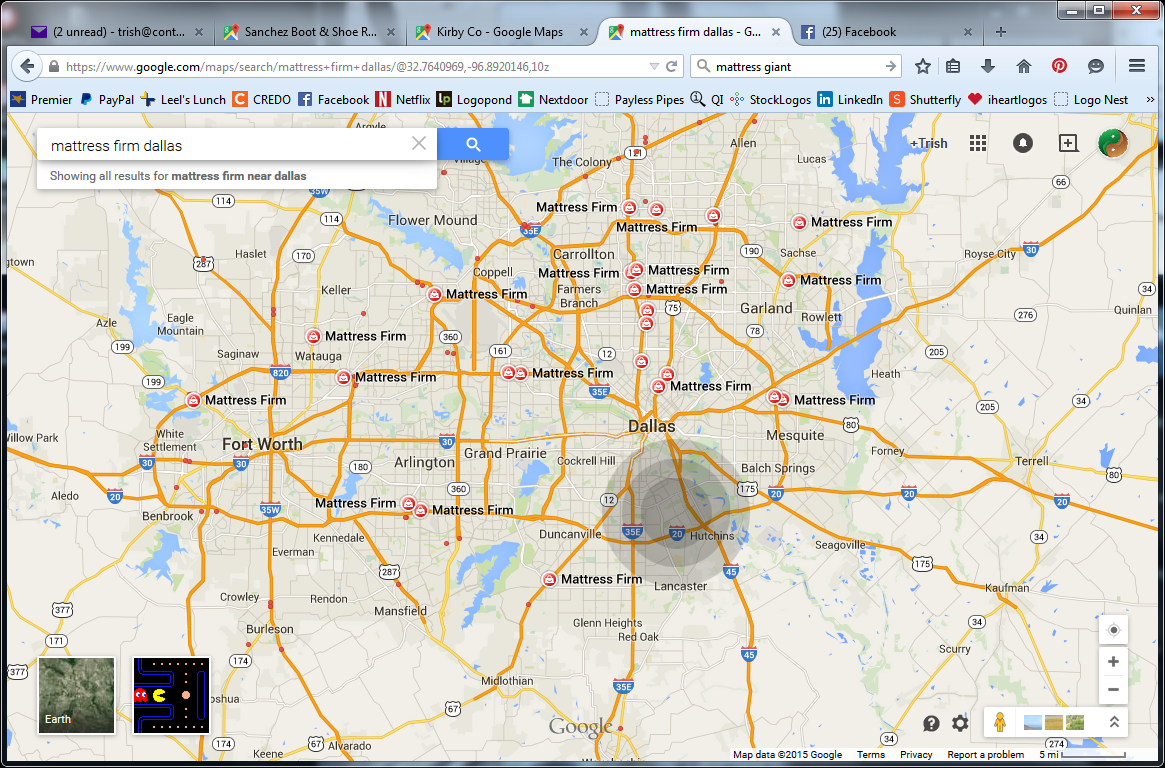This screenshot has width=1165, height=768.
Task: Clear the mattress firm dallas search
Action: (419, 143)
